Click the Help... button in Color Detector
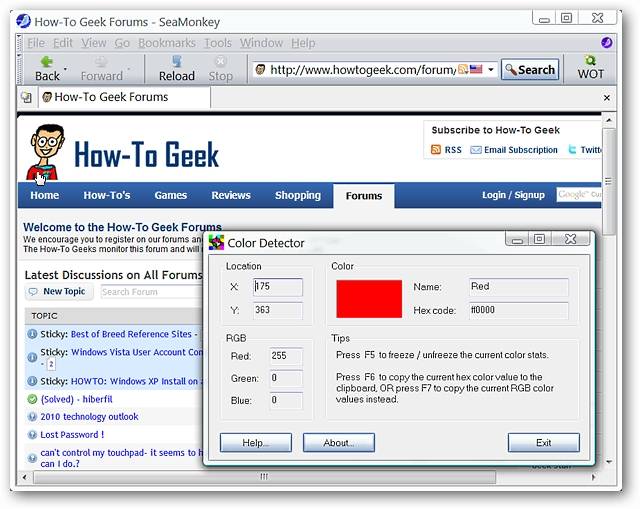640x509 pixels. (256, 442)
